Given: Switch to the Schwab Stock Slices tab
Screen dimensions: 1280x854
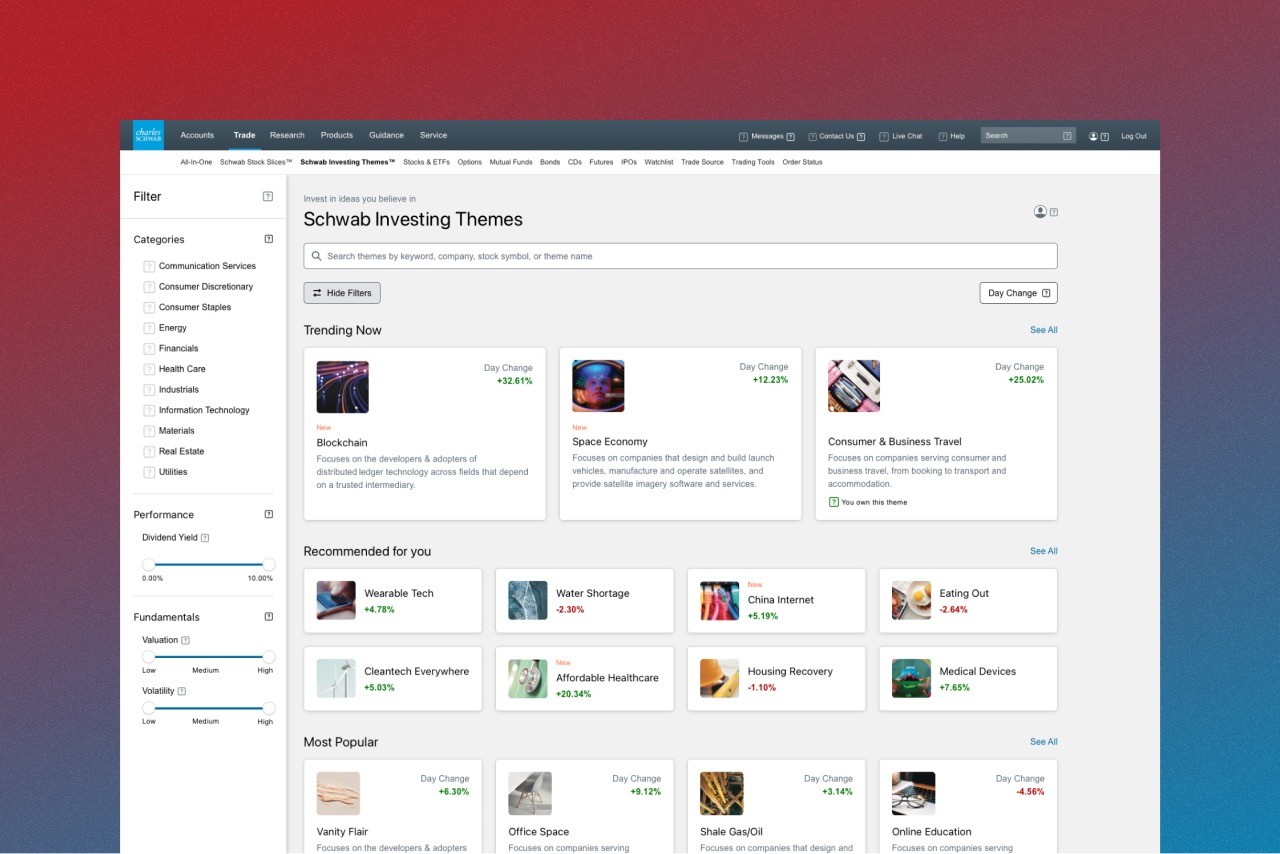Looking at the screenshot, I should [x=253, y=161].
